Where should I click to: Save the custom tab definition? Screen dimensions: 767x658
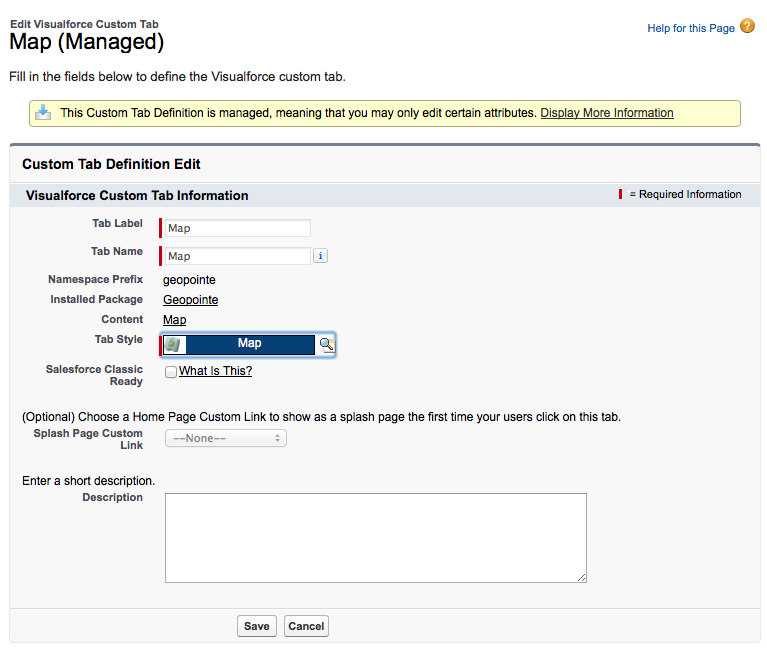257,626
